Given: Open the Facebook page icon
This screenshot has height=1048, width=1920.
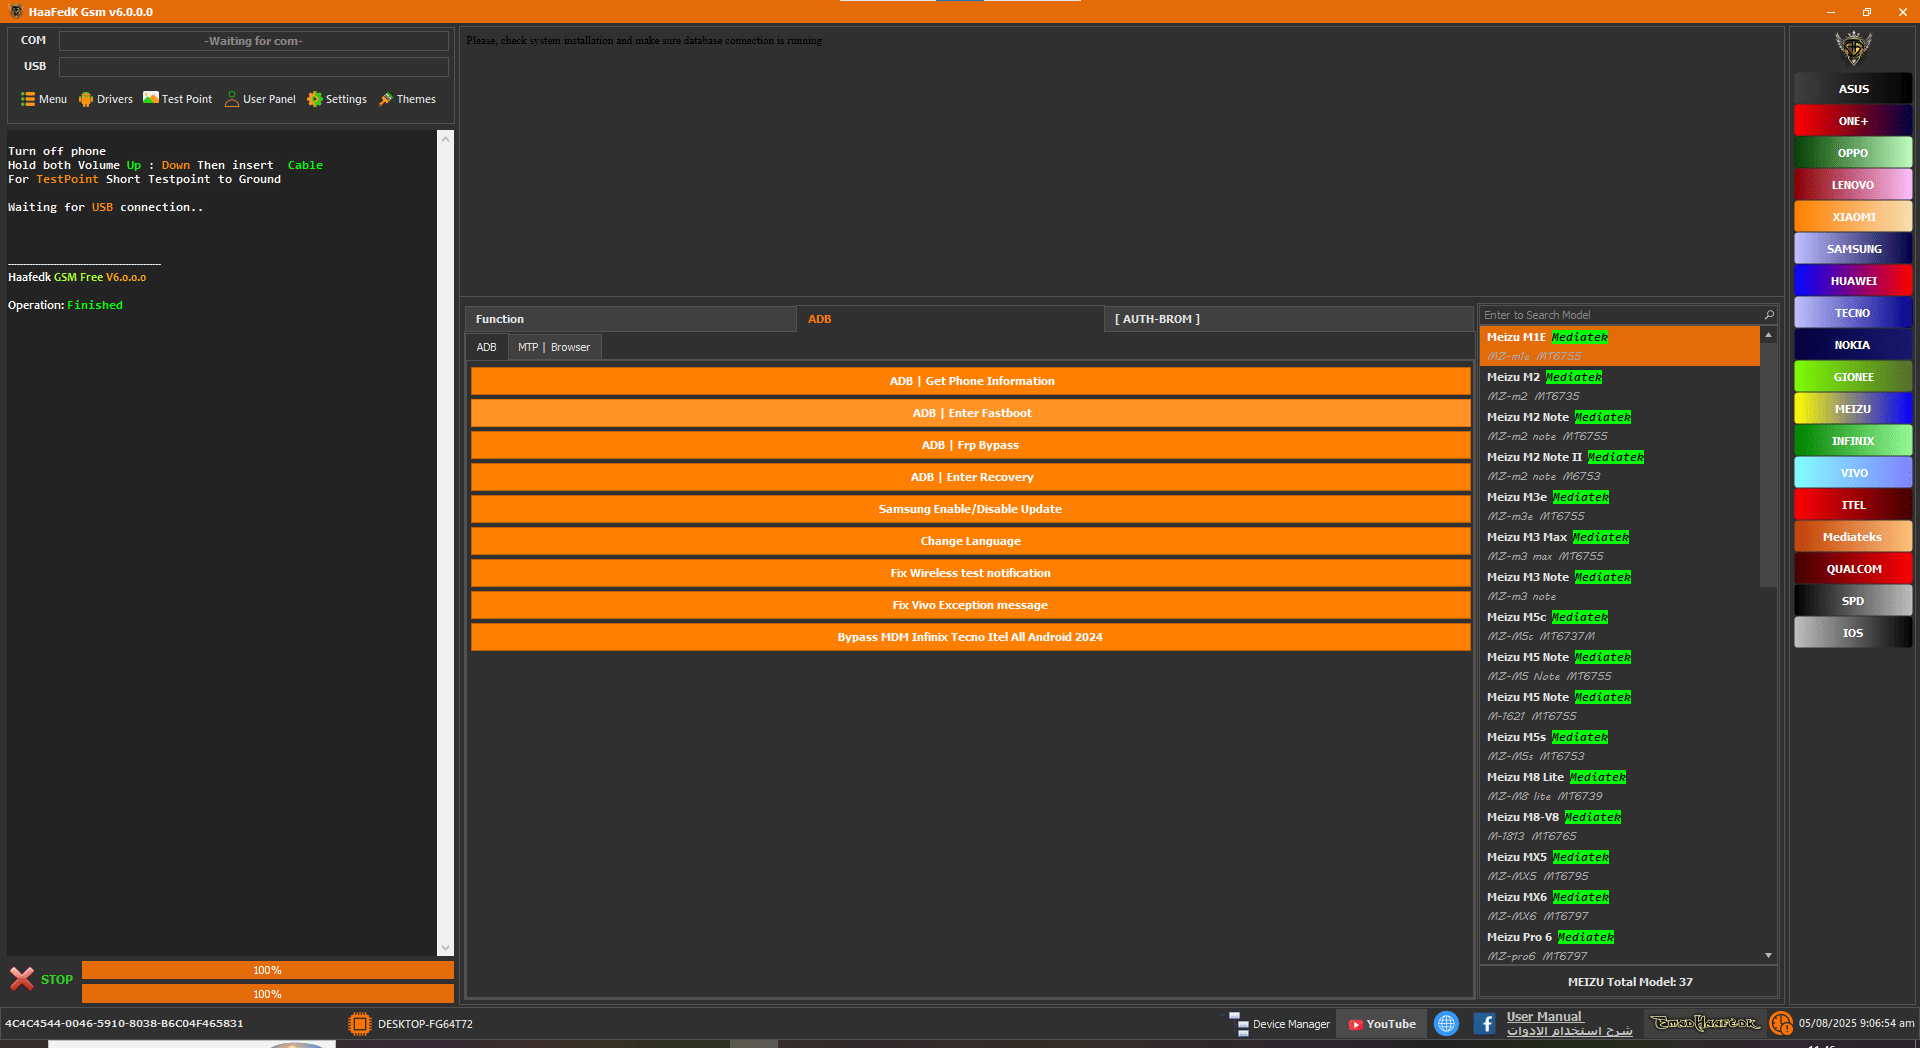Looking at the screenshot, I should click(x=1485, y=1023).
